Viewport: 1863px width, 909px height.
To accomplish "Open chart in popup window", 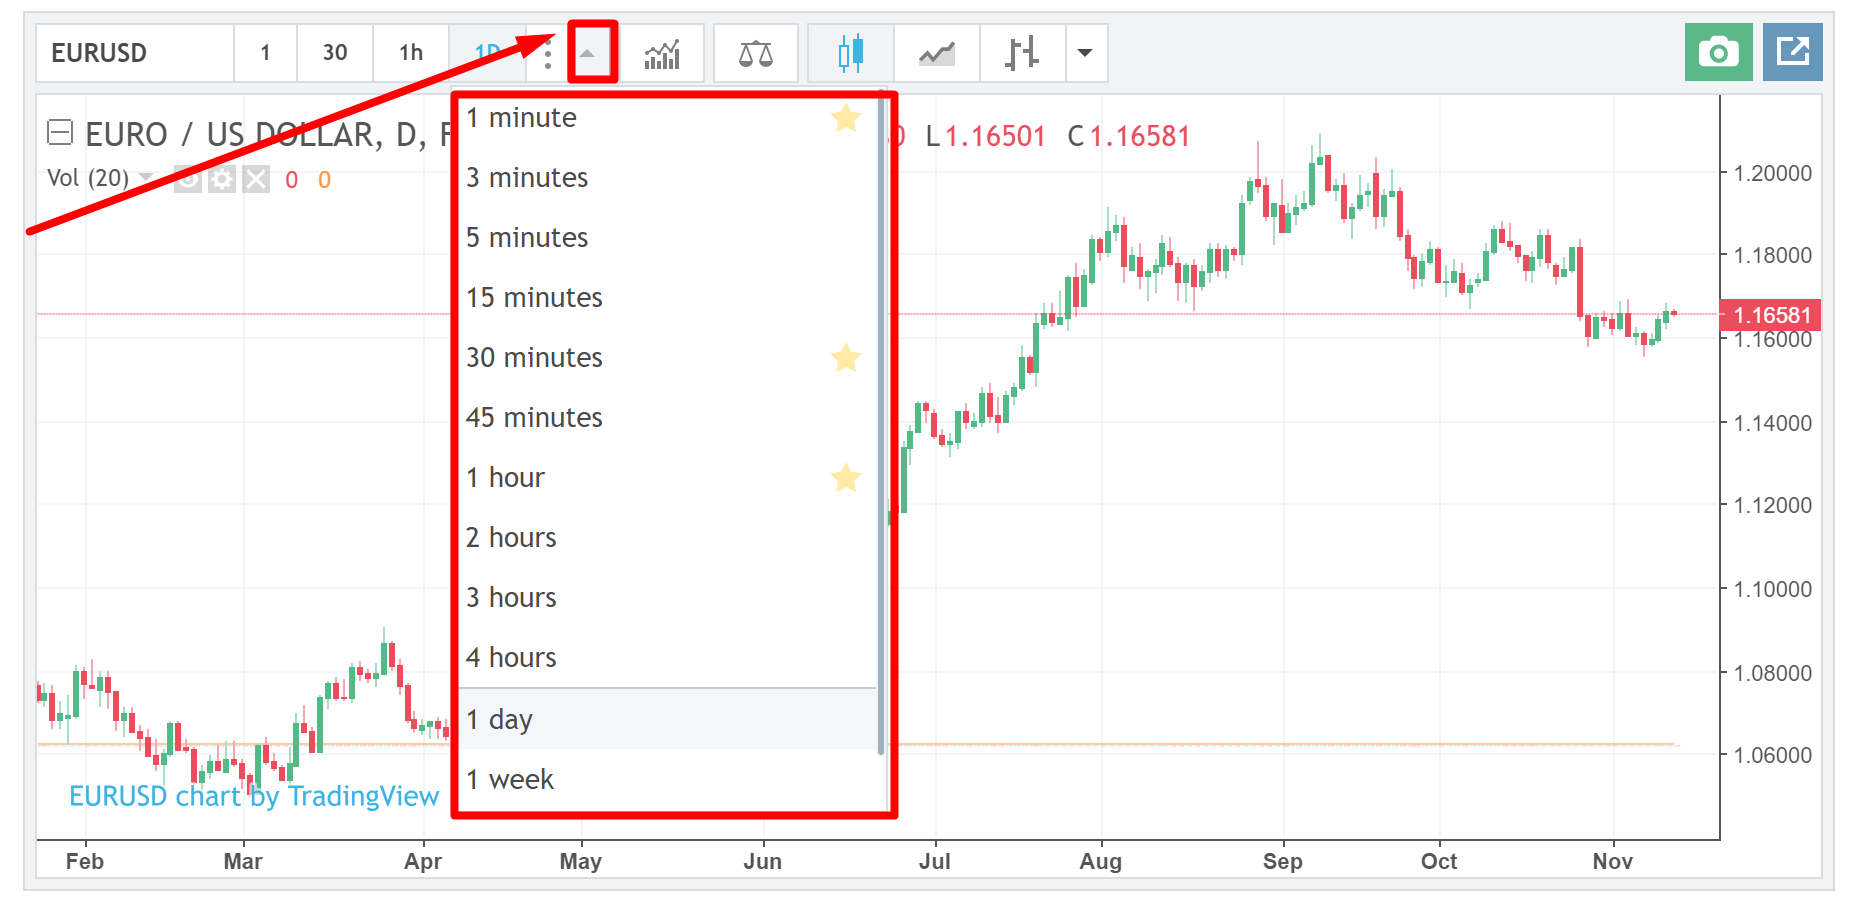I will click(1792, 52).
